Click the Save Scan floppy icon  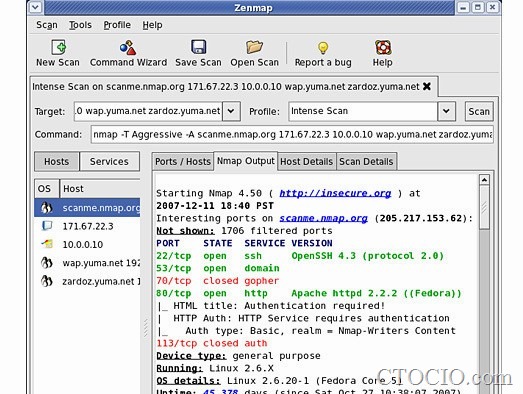[x=198, y=47]
